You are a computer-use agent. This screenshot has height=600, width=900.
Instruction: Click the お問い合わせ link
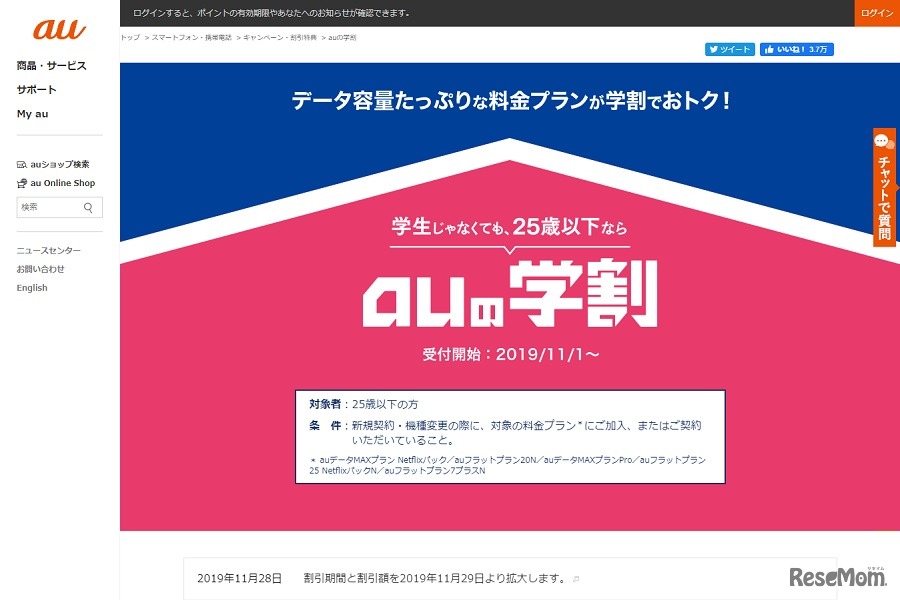pos(40,269)
